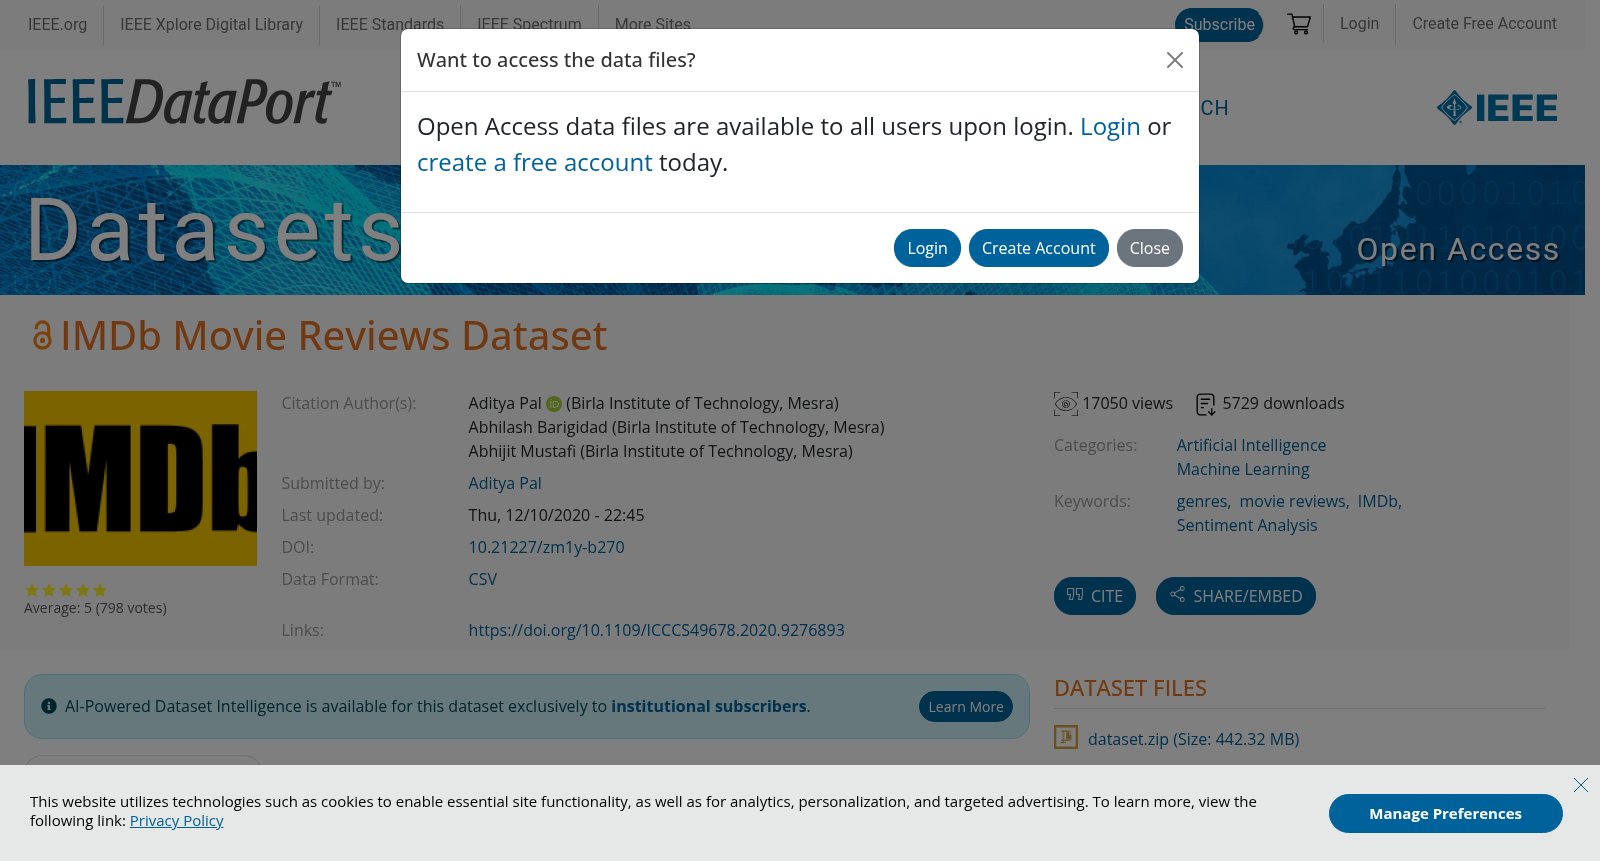Image resolution: width=1600 pixels, height=861 pixels.
Task: Open the doi.org ICCCS49678 paper link
Action: click(x=656, y=630)
